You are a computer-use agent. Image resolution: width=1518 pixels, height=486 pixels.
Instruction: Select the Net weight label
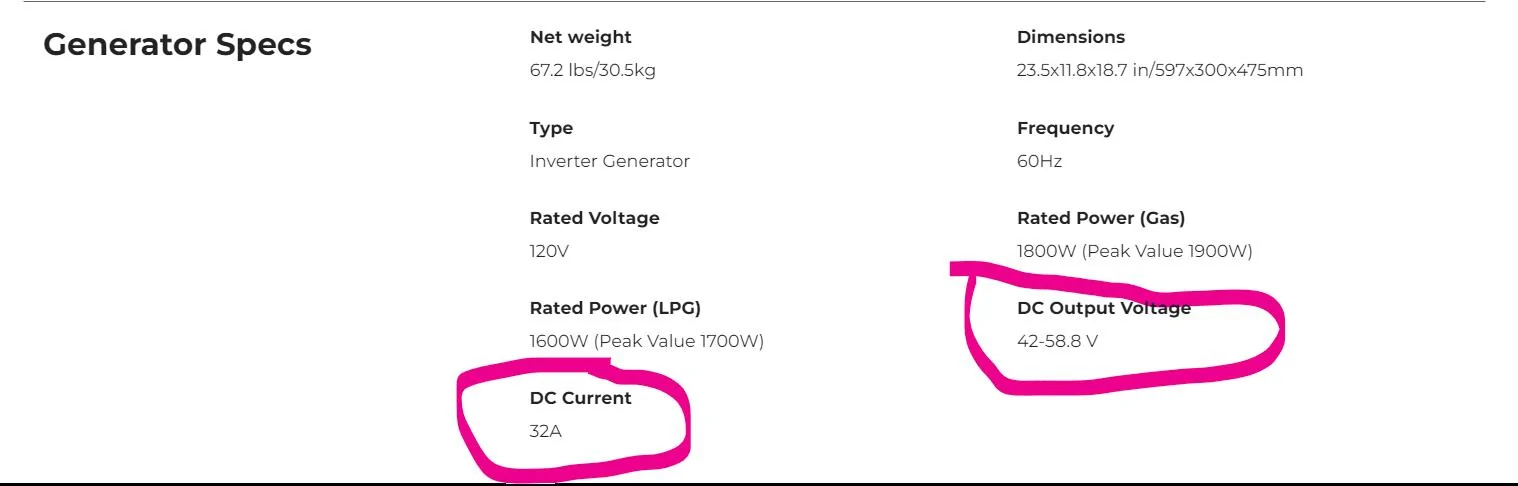pyautogui.click(x=580, y=37)
